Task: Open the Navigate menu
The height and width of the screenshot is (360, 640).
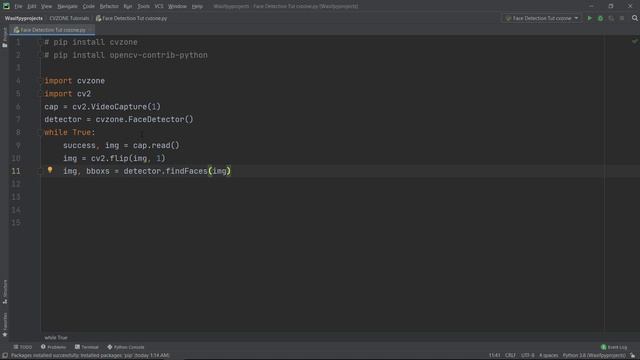Action: (x=67, y=7)
